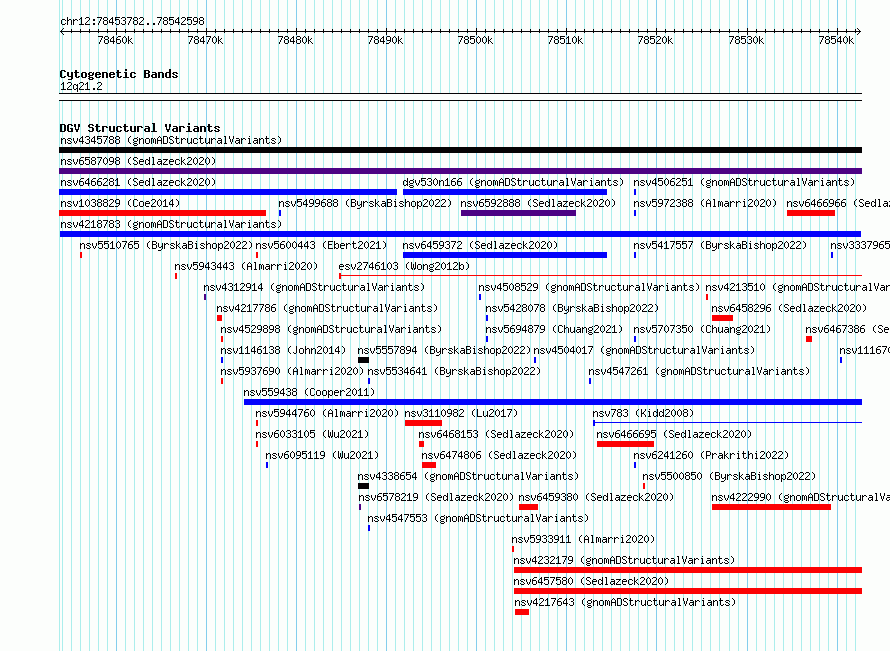Open the nsv4312914 variant label
The image size is (890, 651).
click(x=314, y=287)
